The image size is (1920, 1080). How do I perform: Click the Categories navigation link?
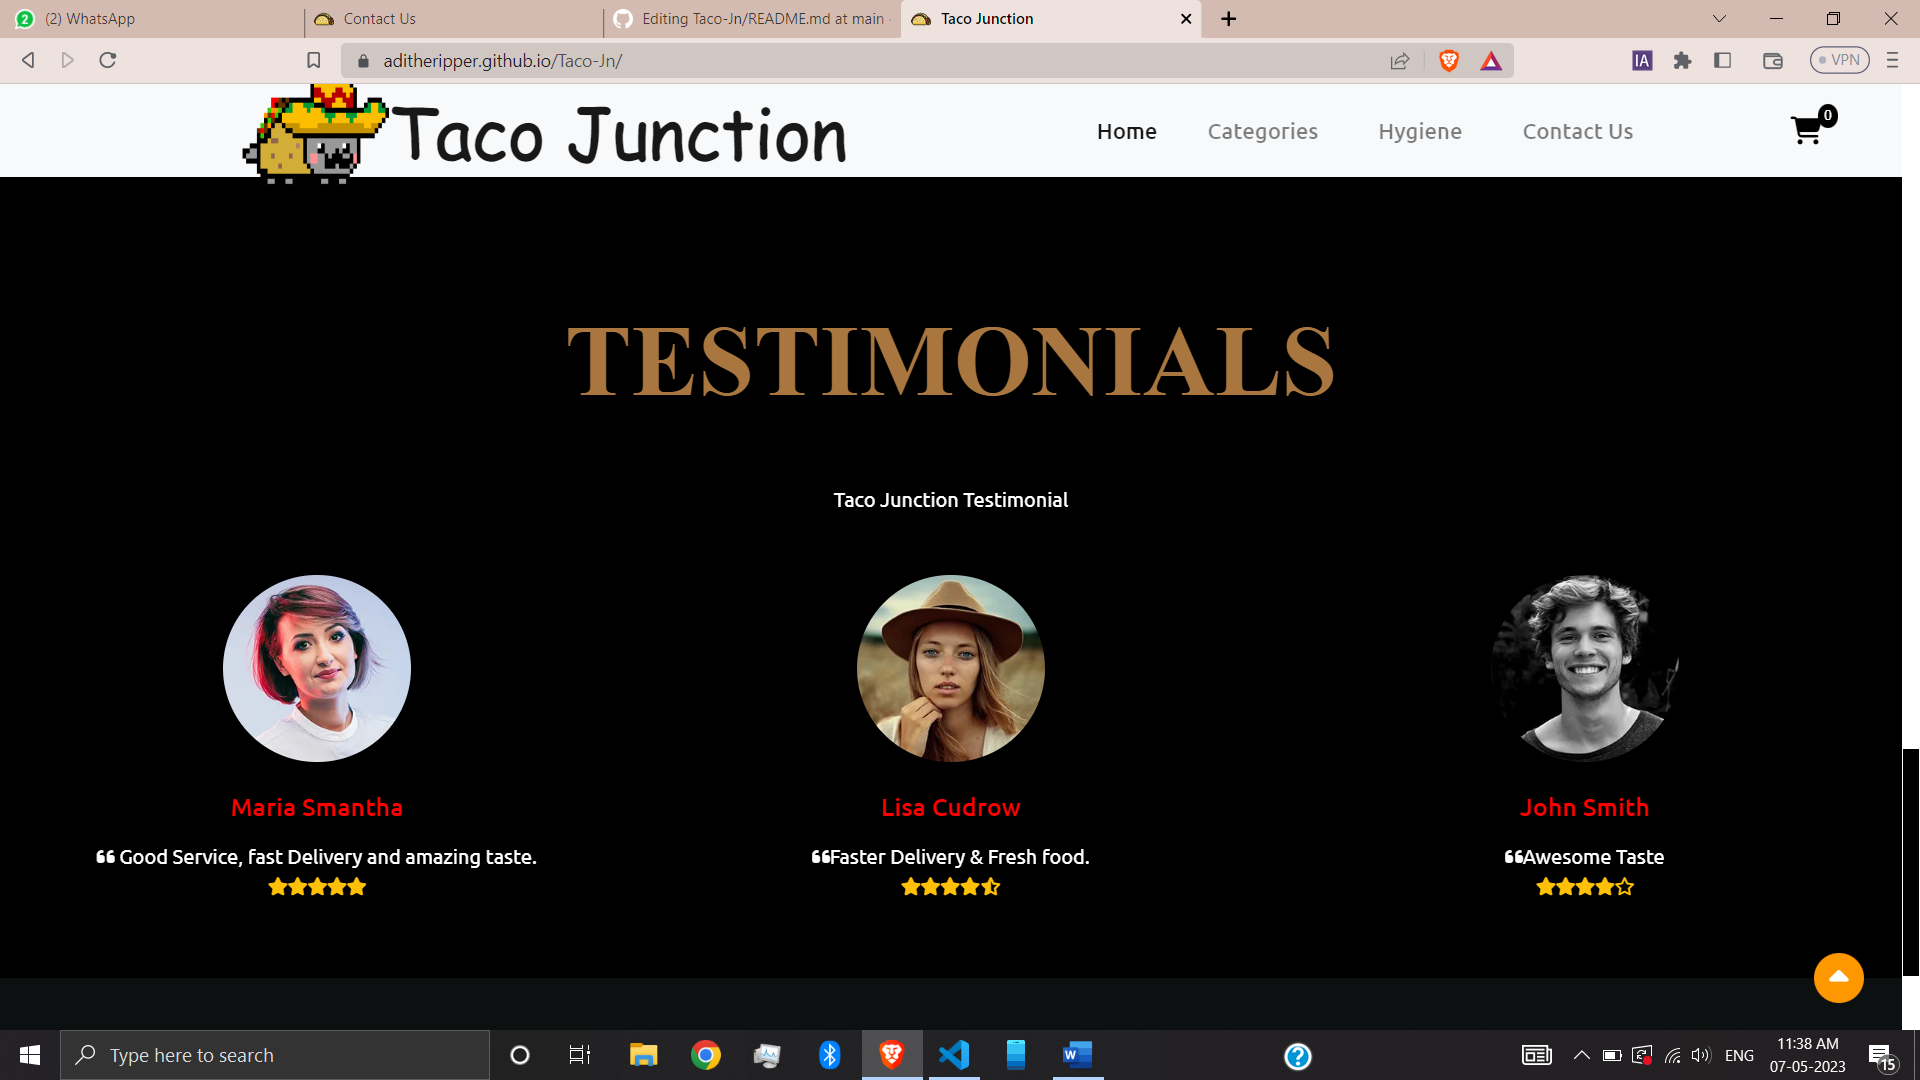1263,131
